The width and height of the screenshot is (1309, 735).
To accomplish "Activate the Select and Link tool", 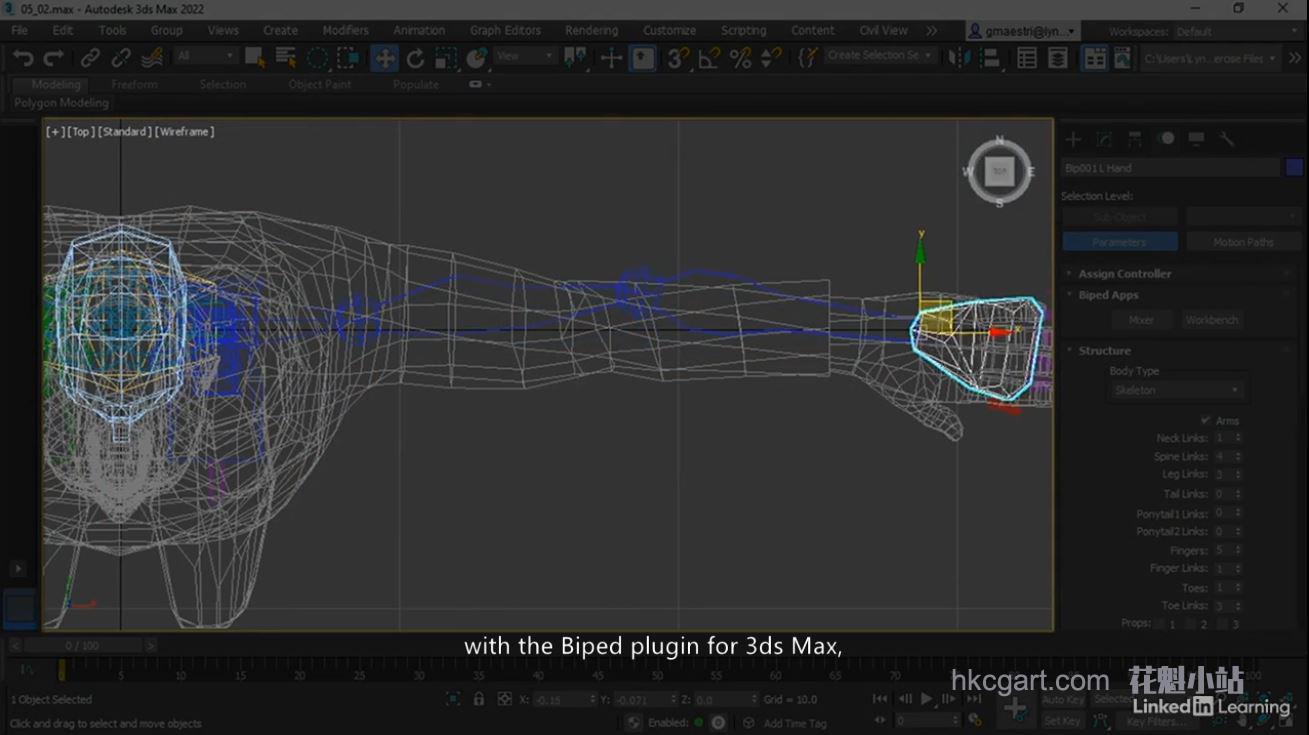I will click(91, 58).
